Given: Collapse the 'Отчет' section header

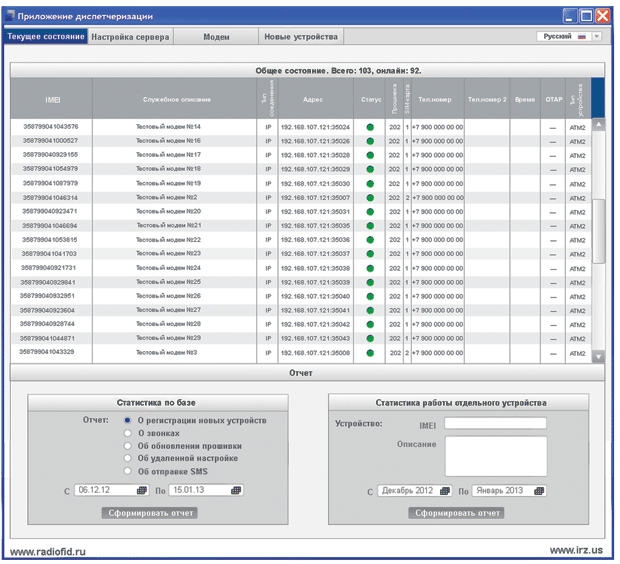Looking at the screenshot, I should pos(307,373).
